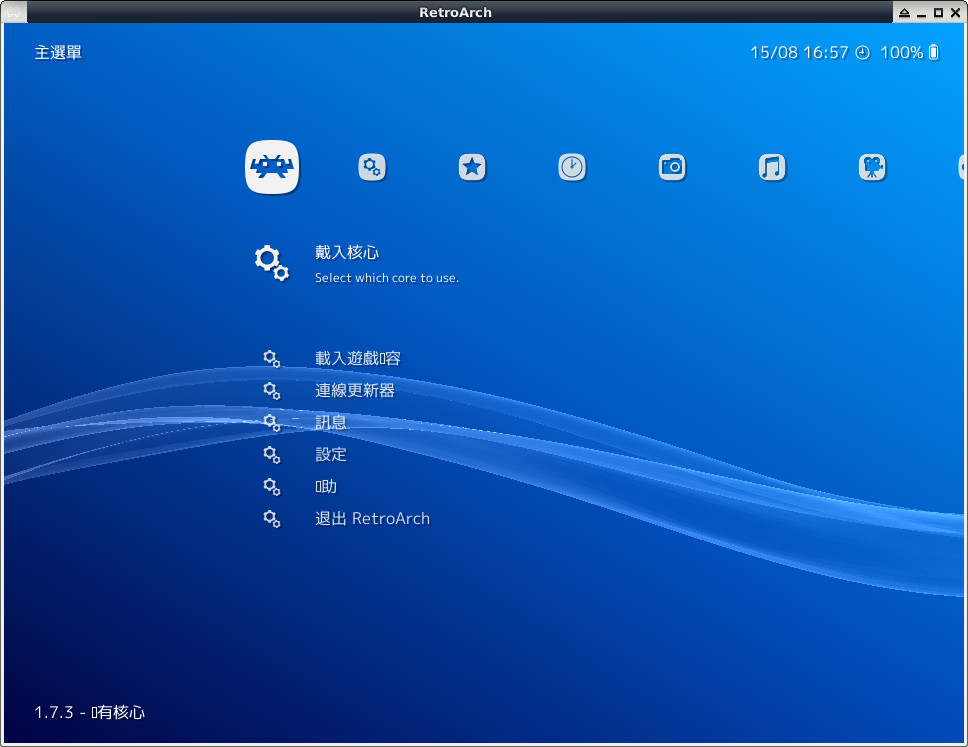Click the 'Select which core to use.' description
The height and width of the screenshot is (747, 968).
(x=387, y=278)
